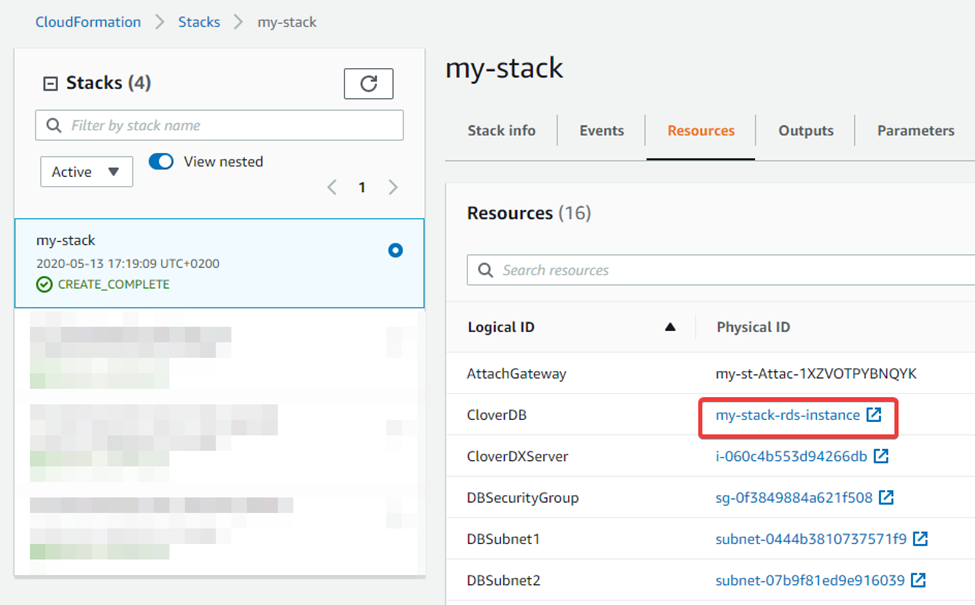Click the next page chevron in pagination
This screenshot has width=975, height=605.
click(392, 187)
